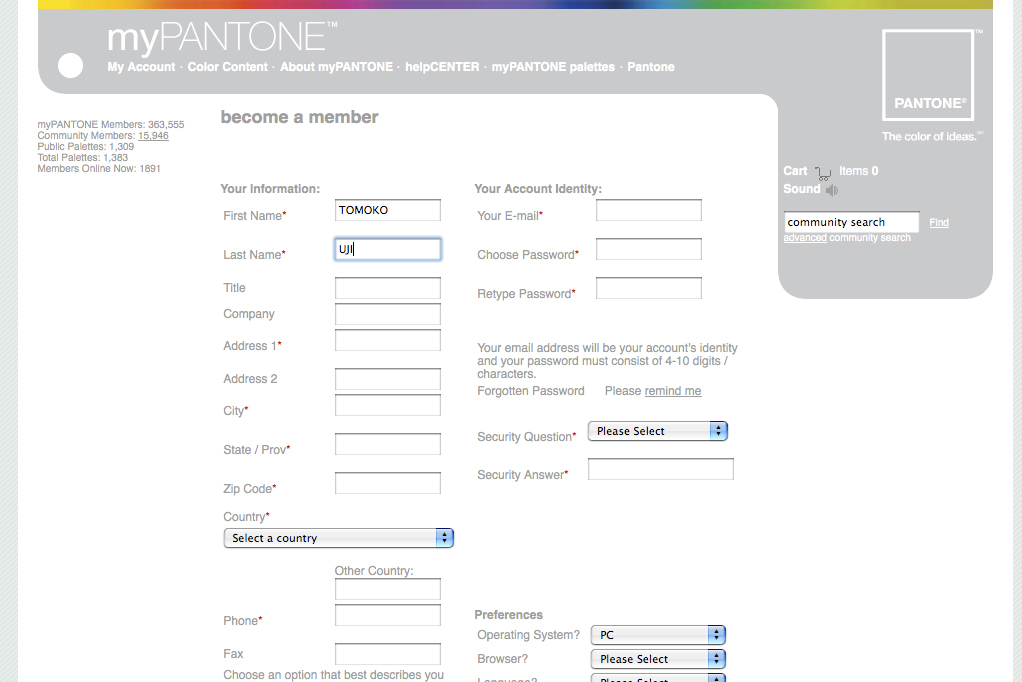Click the Company input field
1022x682 pixels.
tap(388, 314)
